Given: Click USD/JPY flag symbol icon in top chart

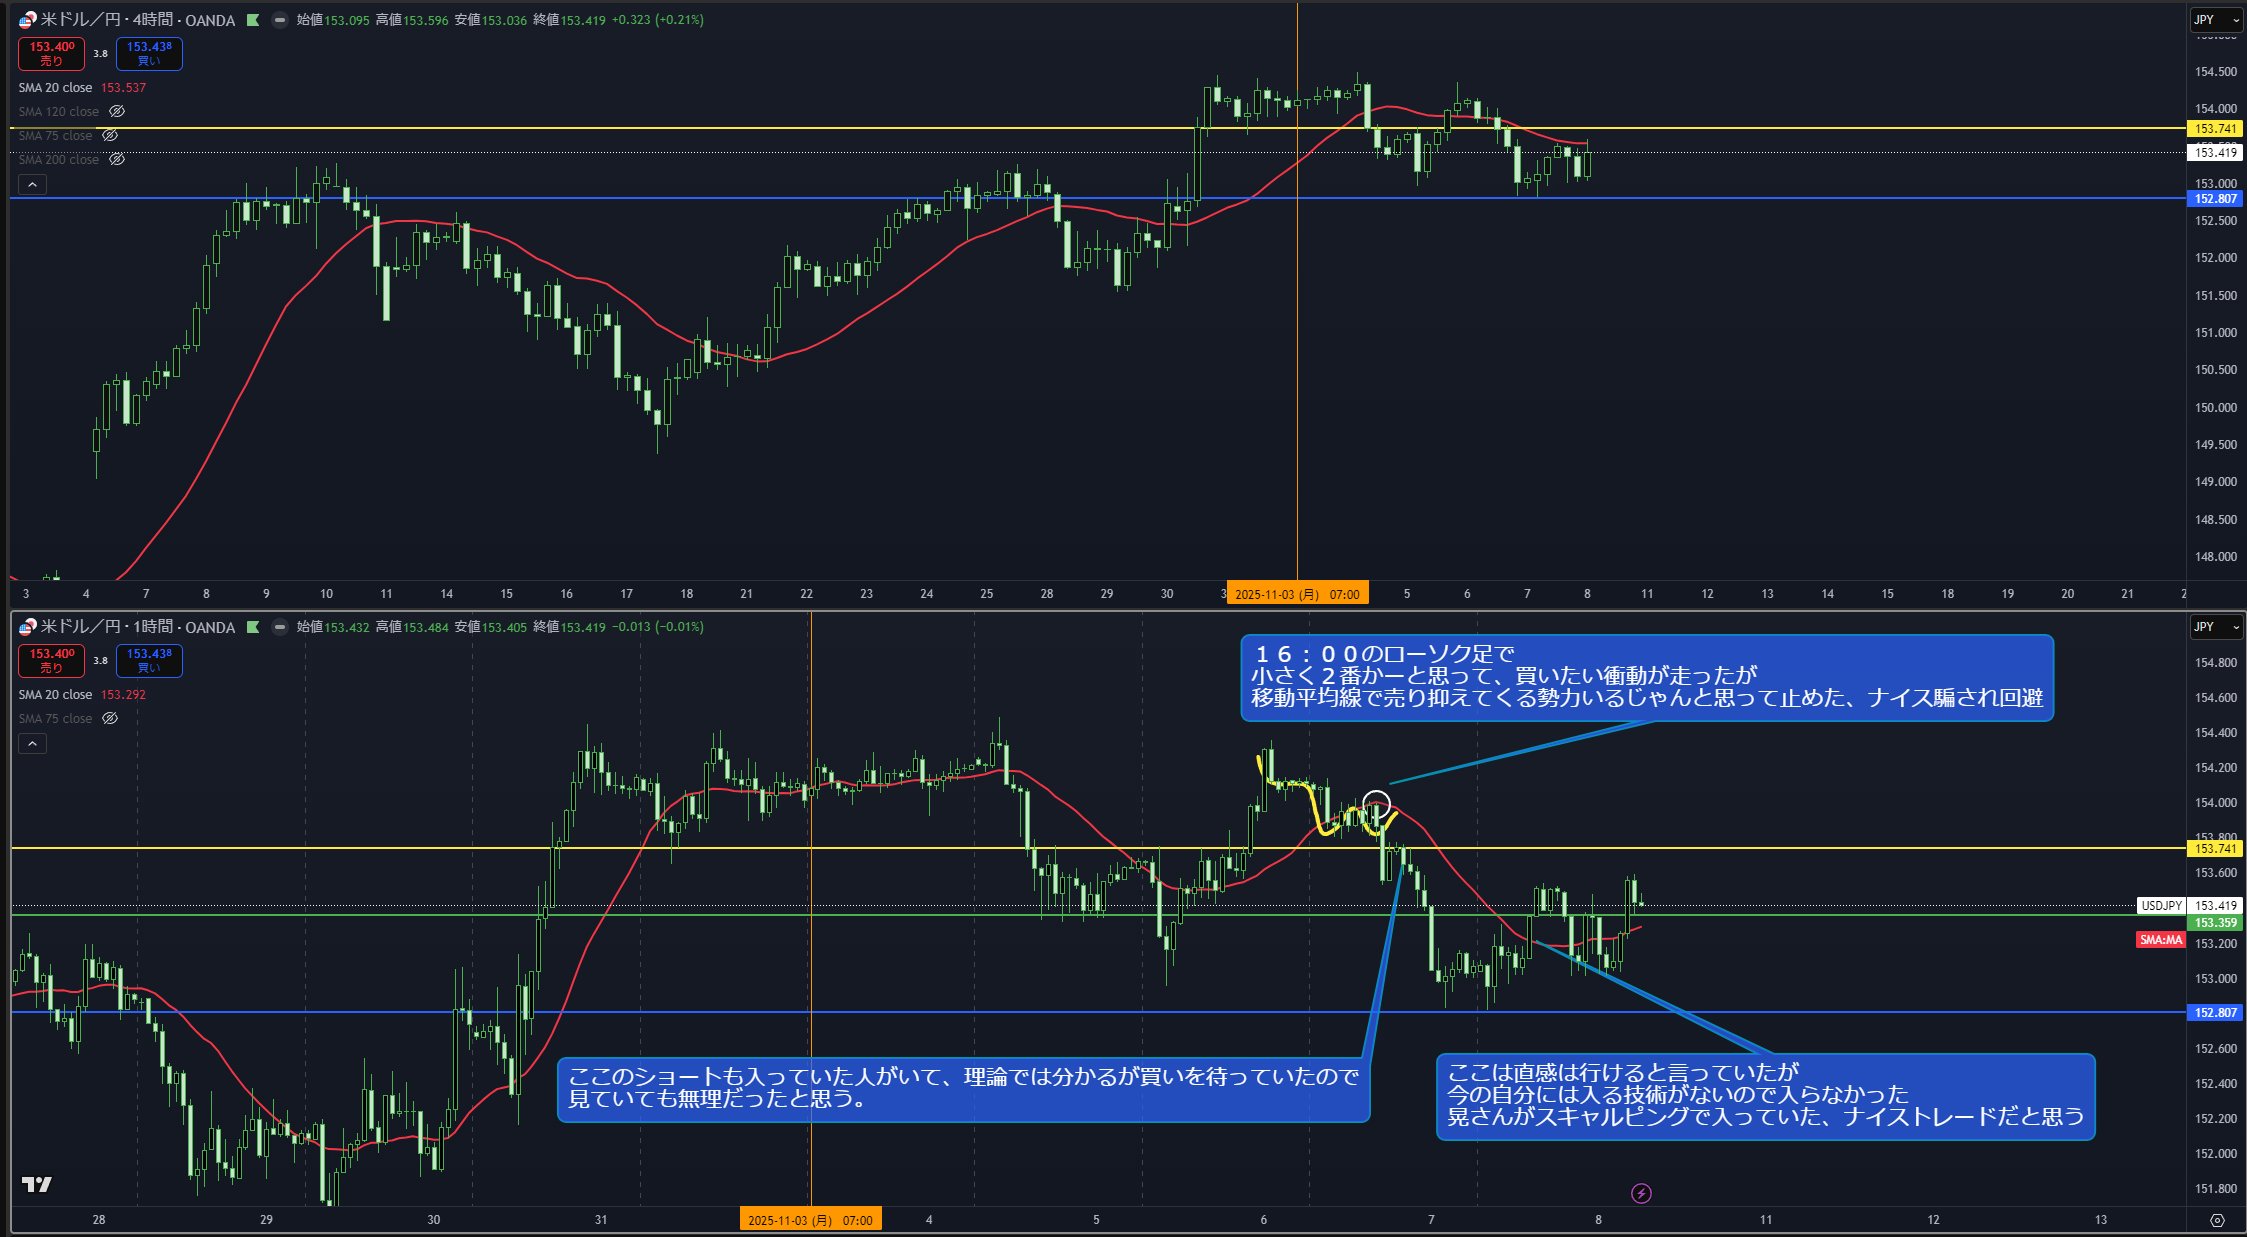Looking at the screenshot, I should pyautogui.click(x=27, y=20).
